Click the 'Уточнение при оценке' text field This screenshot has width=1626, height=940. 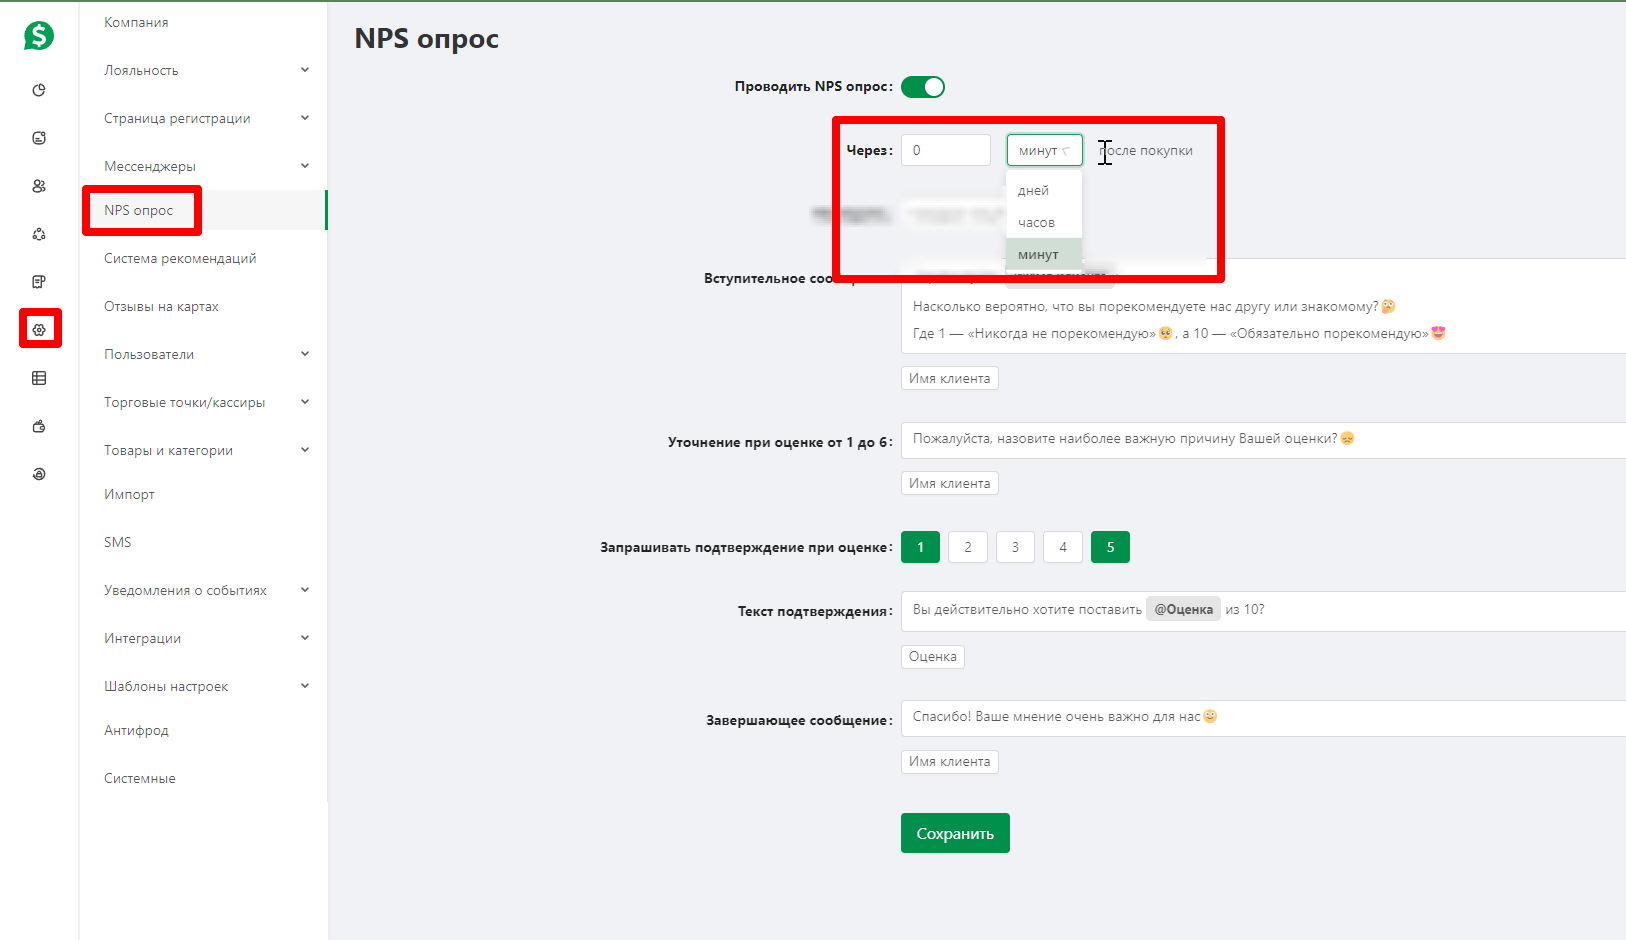click(1263, 440)
